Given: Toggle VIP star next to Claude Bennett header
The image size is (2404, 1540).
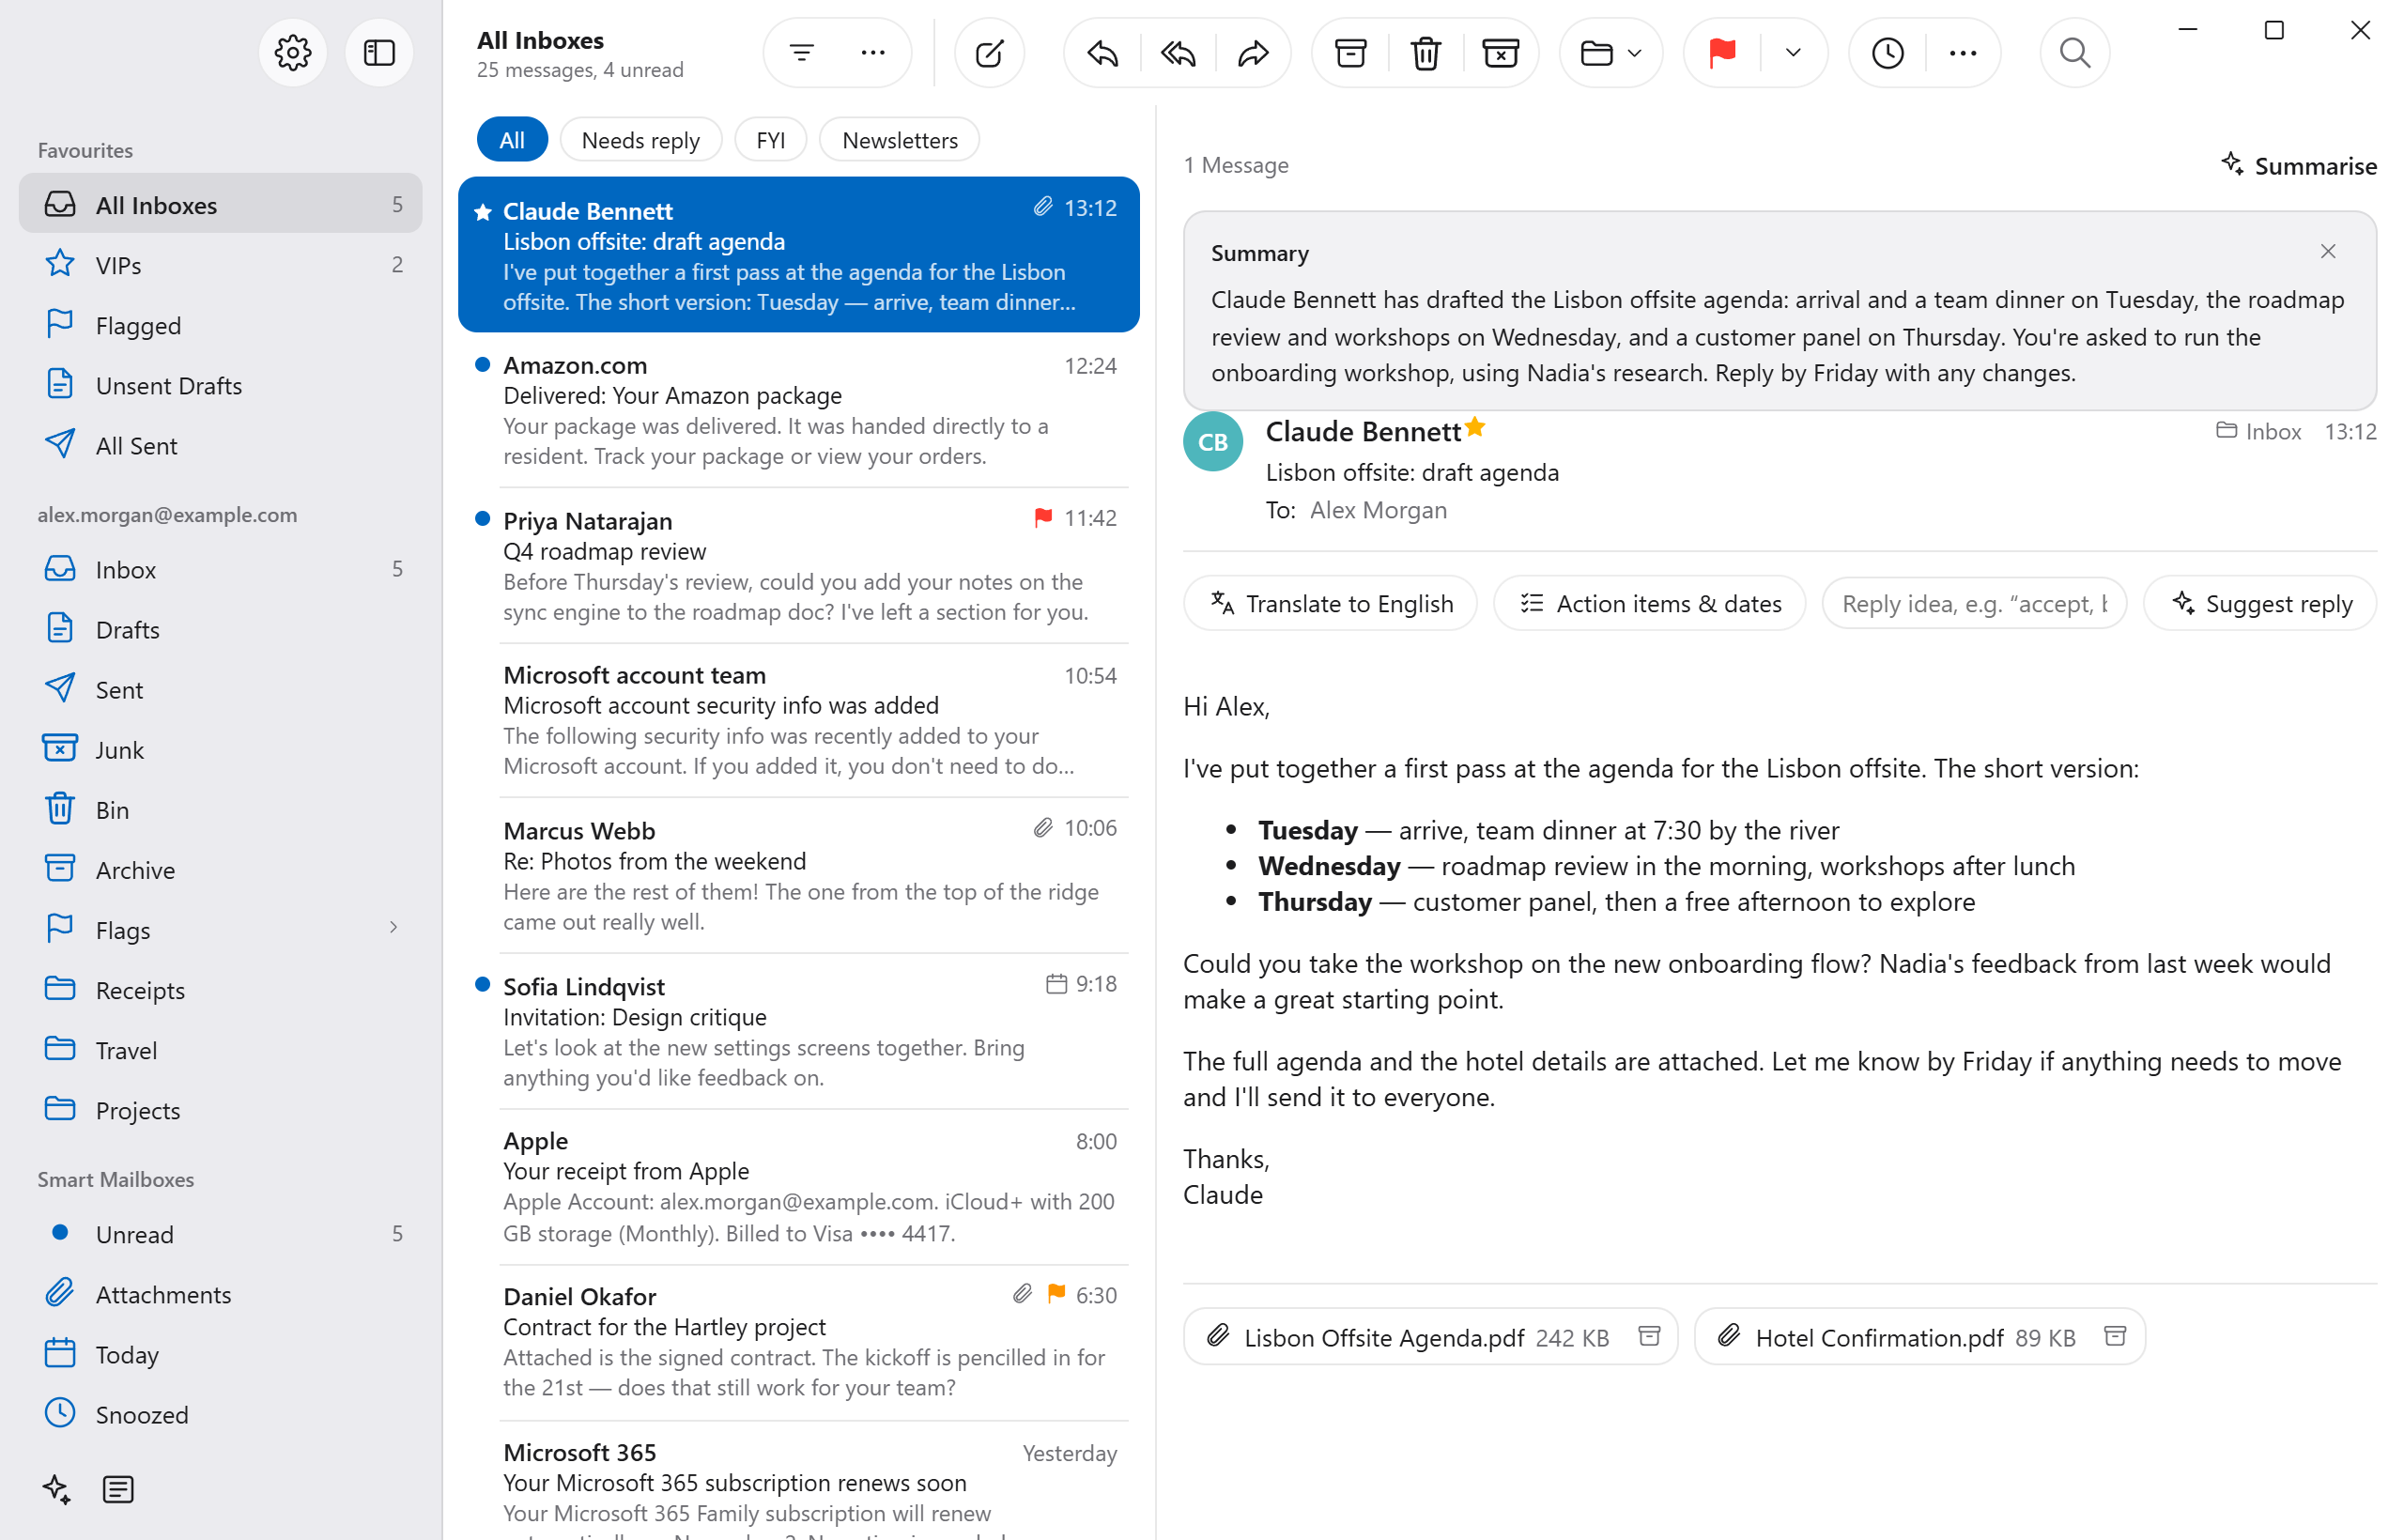Looking at the screenshot, I should tap(1474, 428).
